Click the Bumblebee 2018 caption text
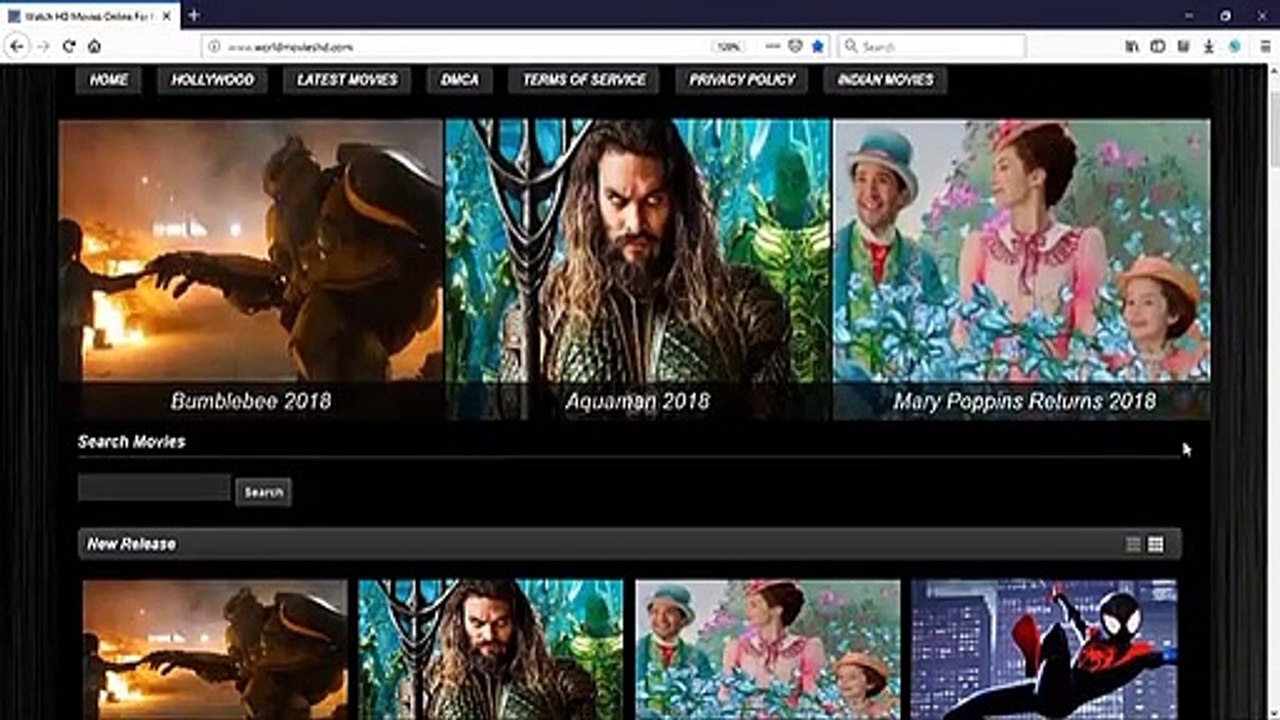This screenshot has height=720, width=1280. [x=251, y=402]
